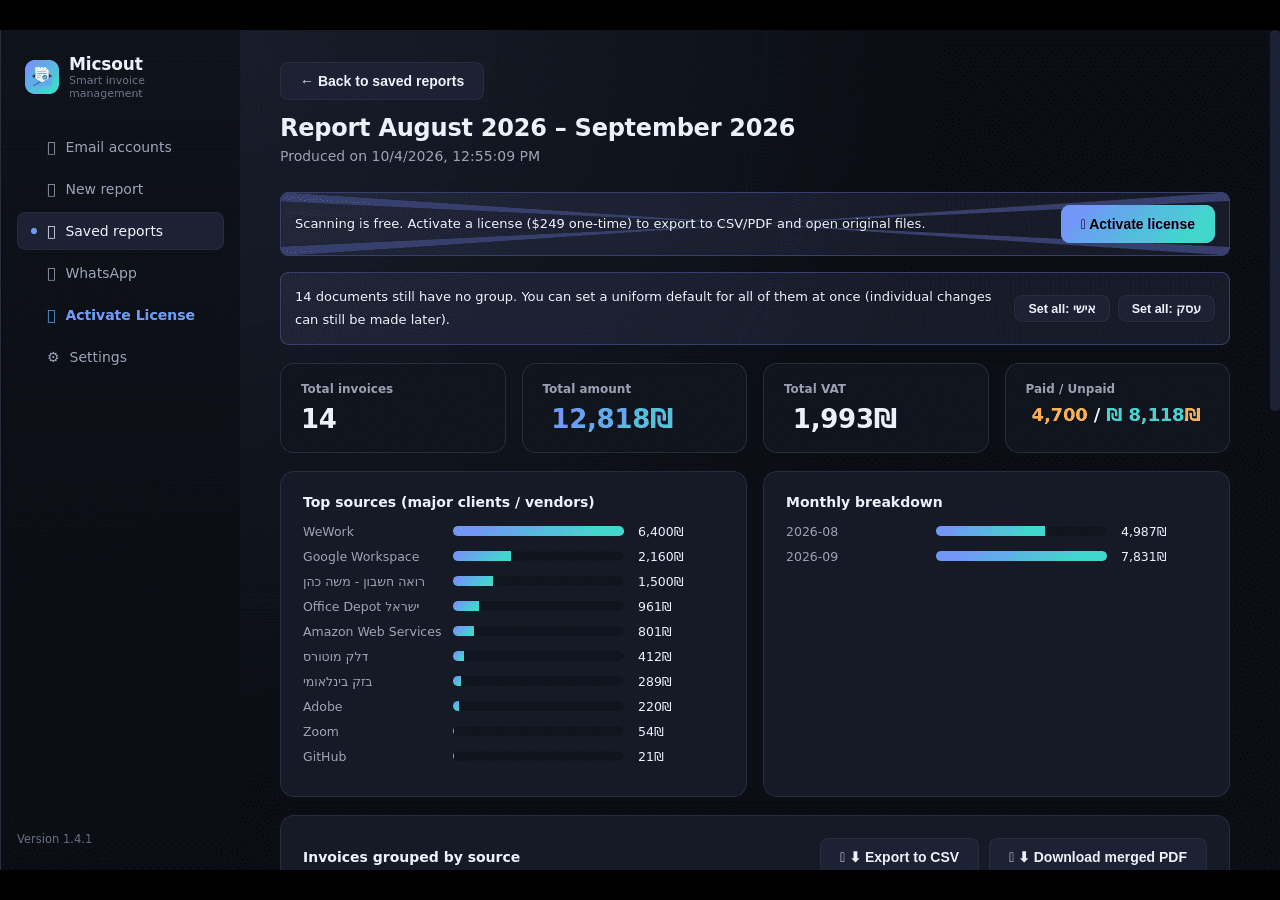This screenshot has height=900, width=1280.
Task: Click the רואה חשבון - משה כהן label
Action: tap(364, 582)
